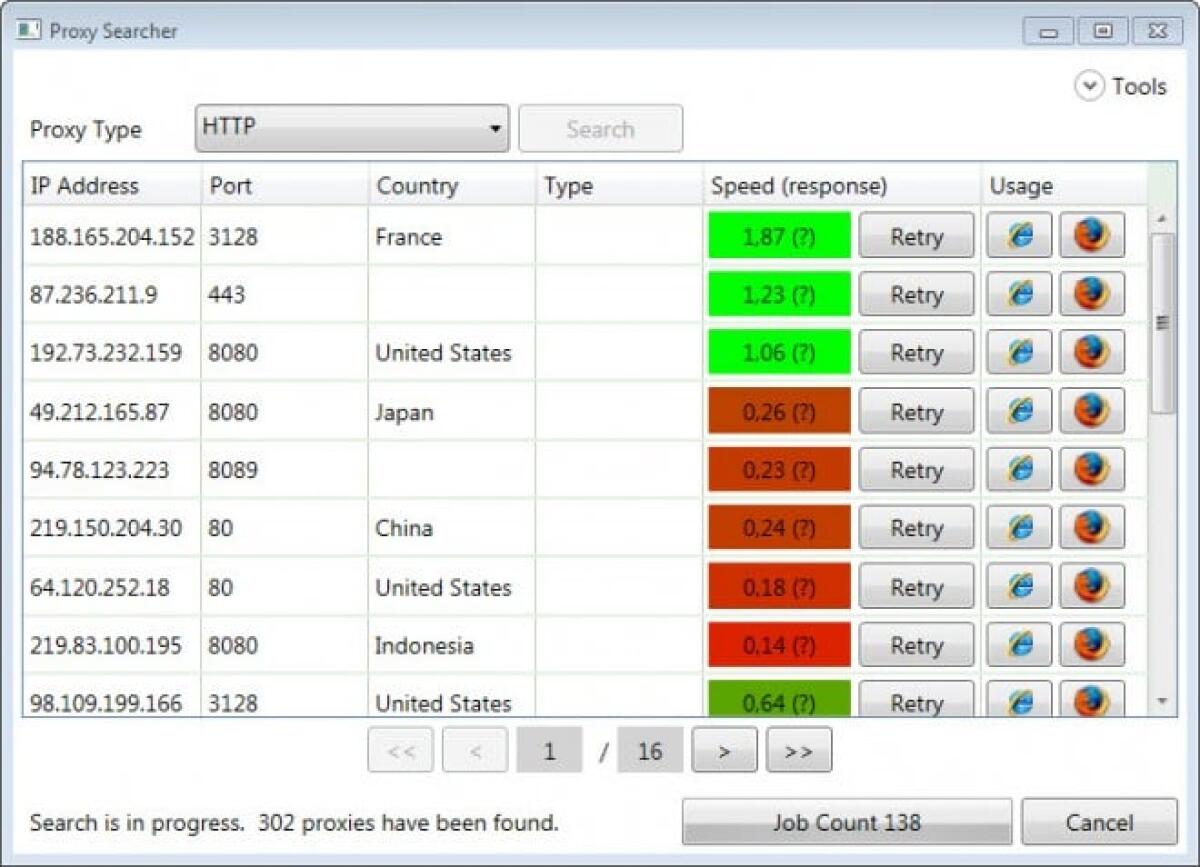Open the Proxy Type dropdown
The image size is (1200, 867).
tap(496, 128)
